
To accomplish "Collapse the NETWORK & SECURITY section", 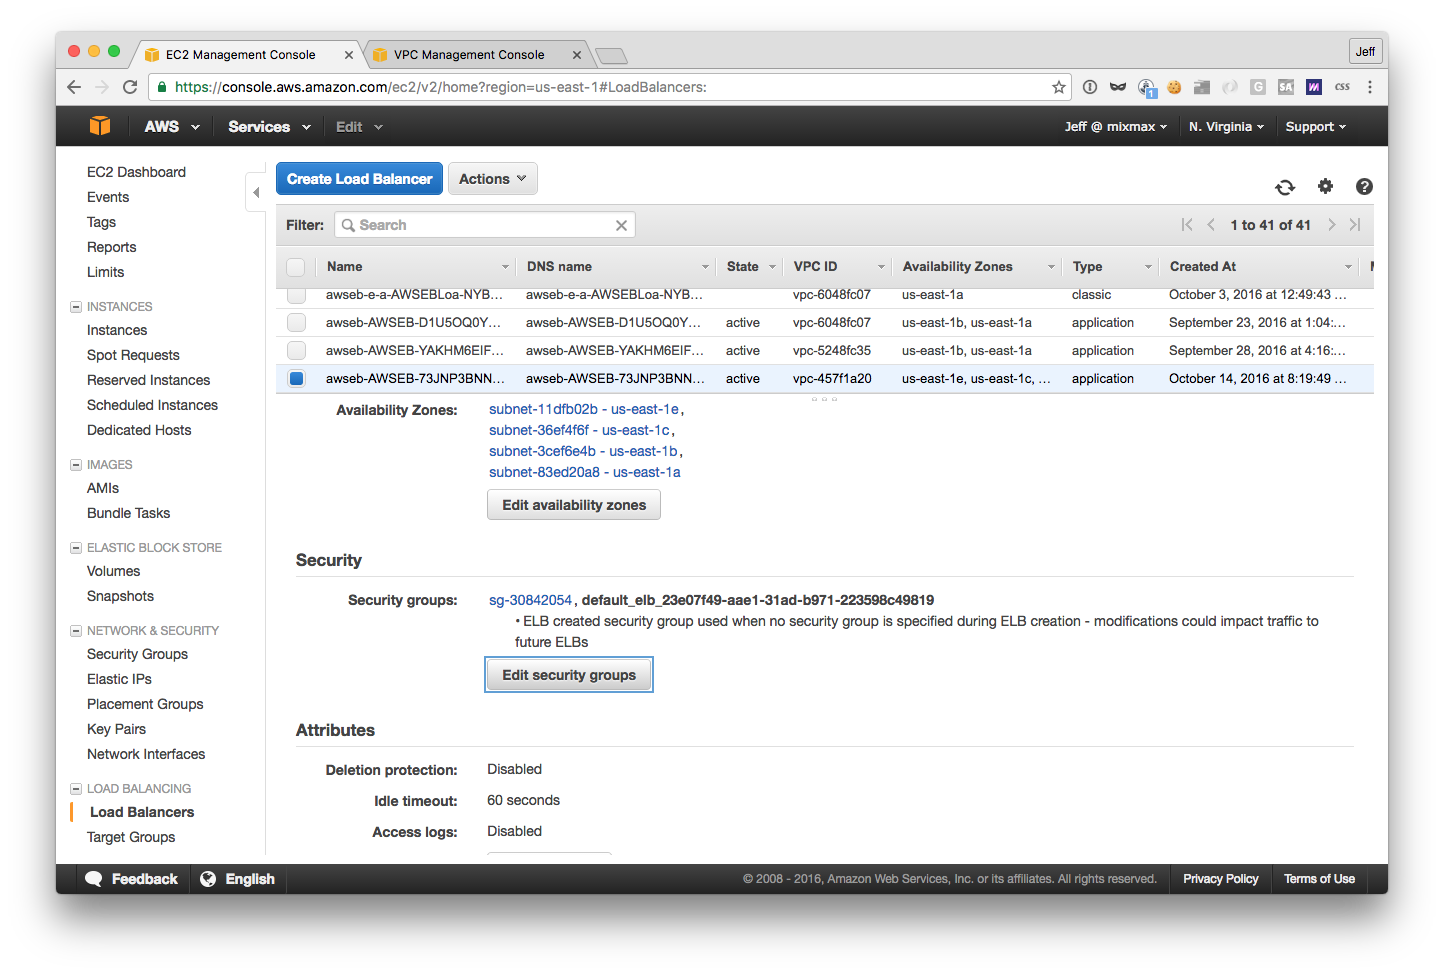I will click(76, 631).
